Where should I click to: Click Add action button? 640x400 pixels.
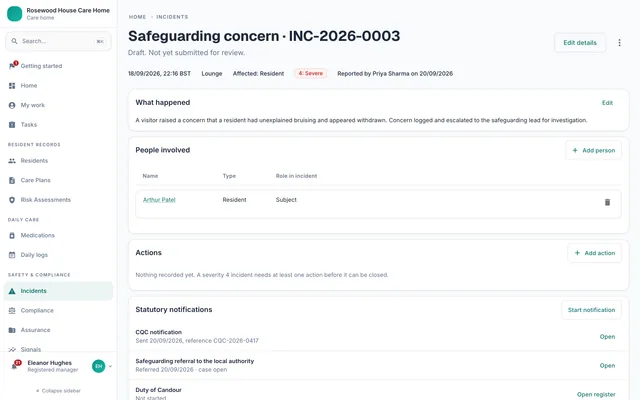[594, 253]
